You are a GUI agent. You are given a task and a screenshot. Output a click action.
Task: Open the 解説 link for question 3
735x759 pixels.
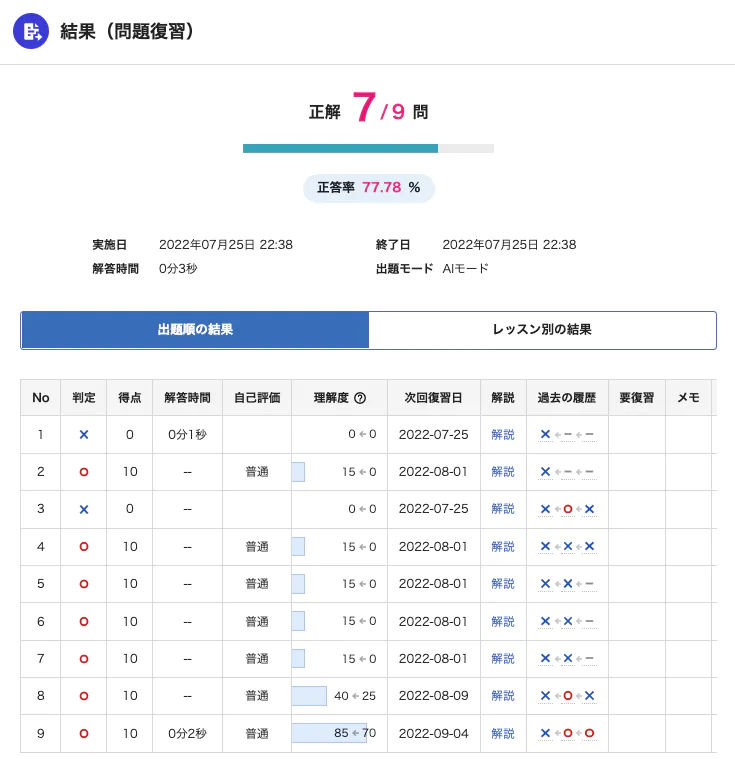(x=503, y=509)
